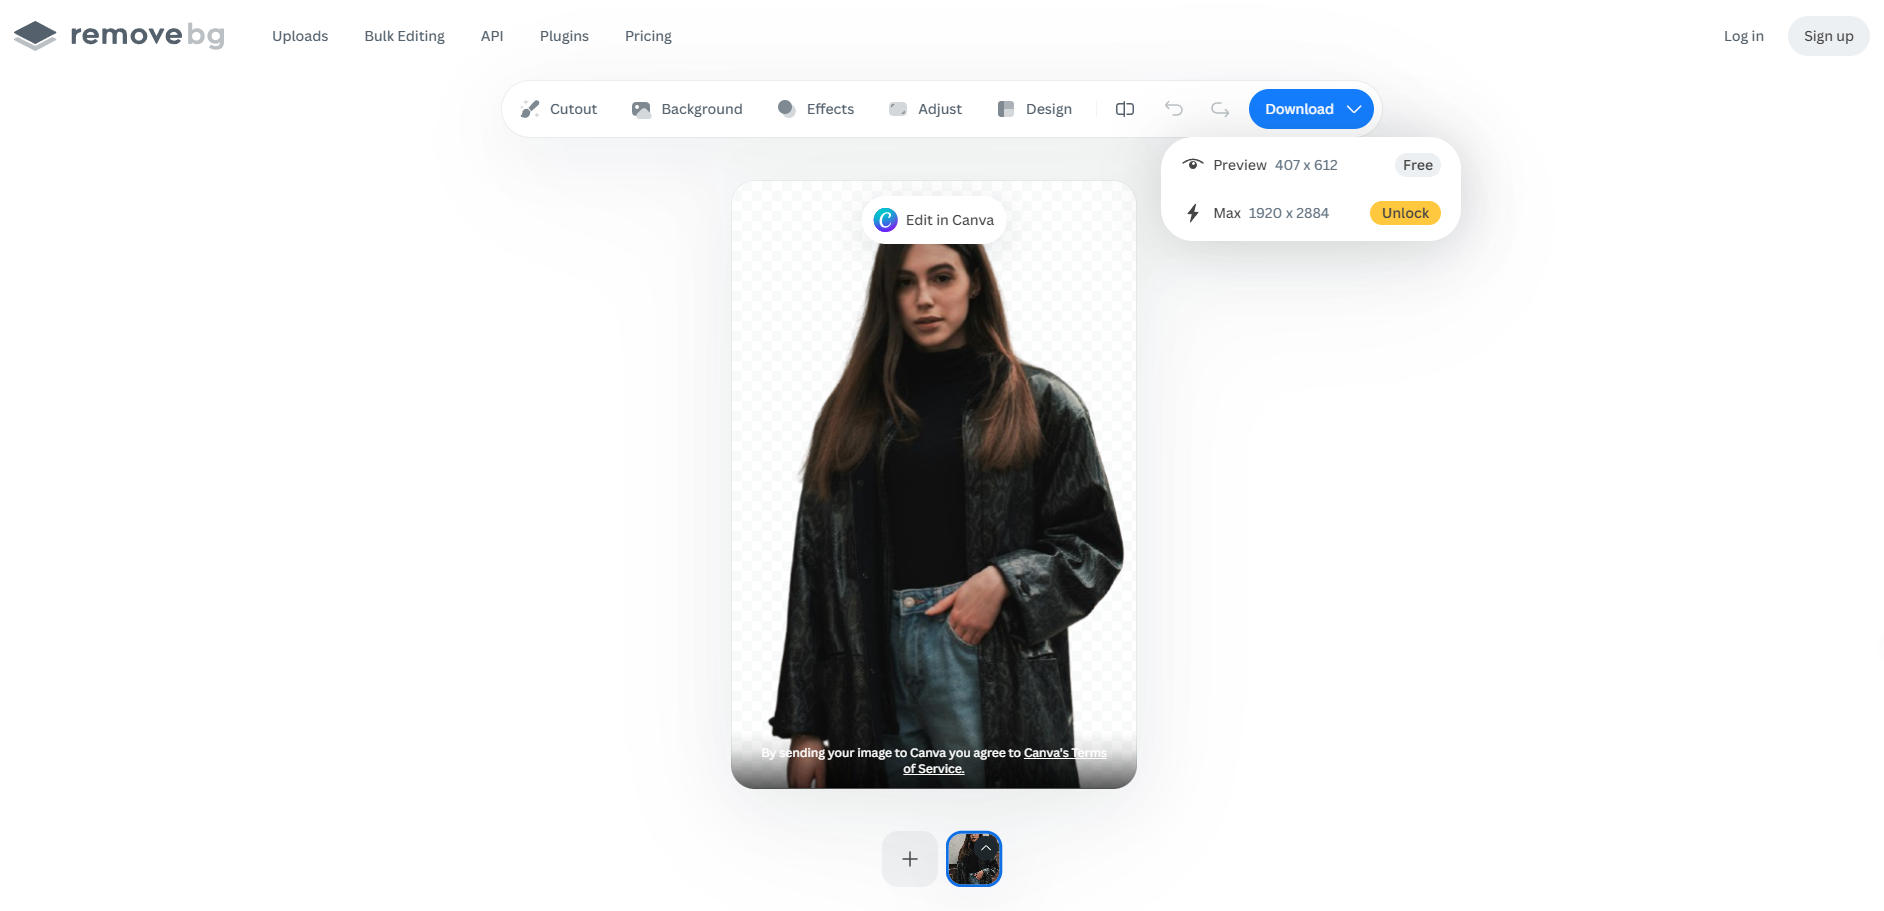The image size is (1884, 911).
Task: Expand options chevron on the thumbnail
Action: [x=986, y=848]
